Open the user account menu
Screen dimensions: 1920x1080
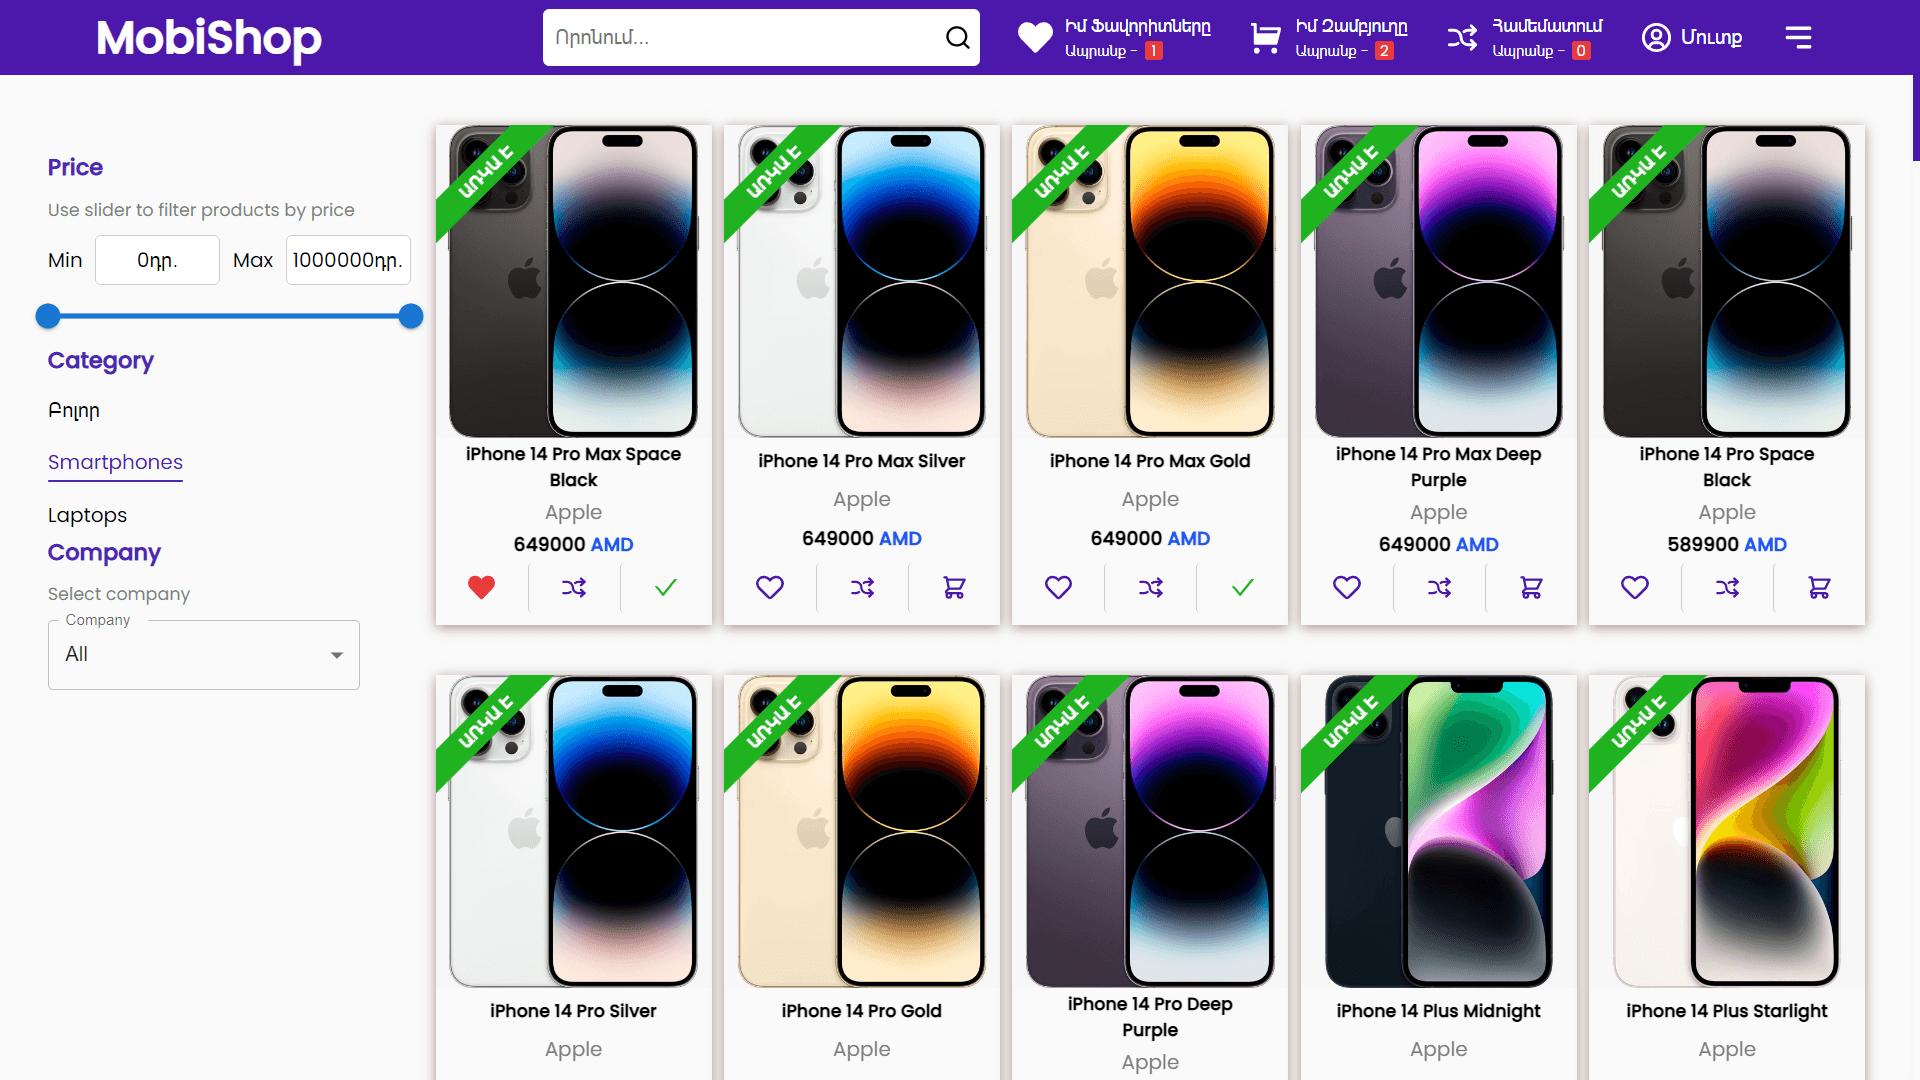click(1692, 38)
